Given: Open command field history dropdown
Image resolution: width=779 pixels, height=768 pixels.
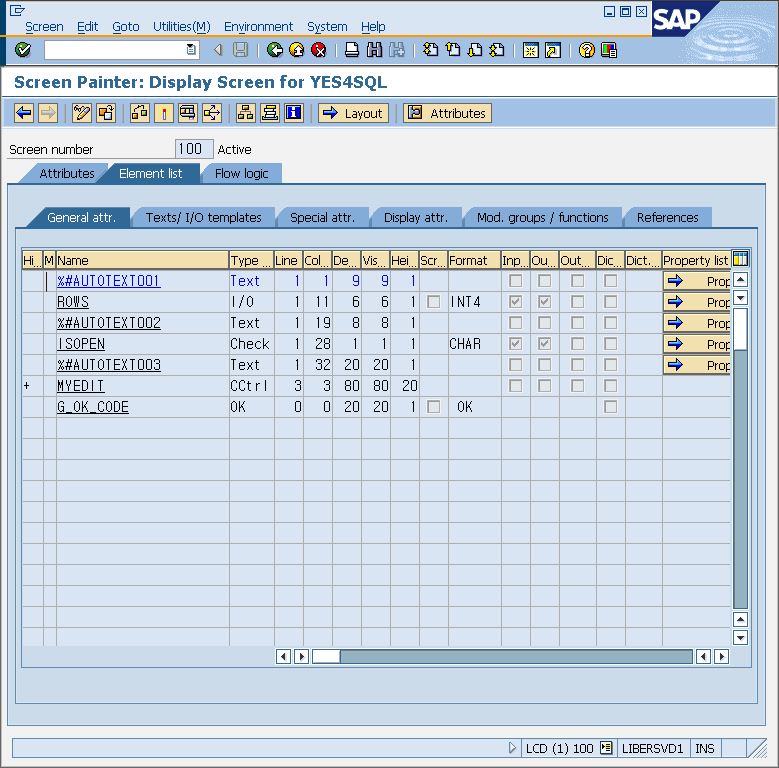Looking at the screenshot, I should (191, 49).
